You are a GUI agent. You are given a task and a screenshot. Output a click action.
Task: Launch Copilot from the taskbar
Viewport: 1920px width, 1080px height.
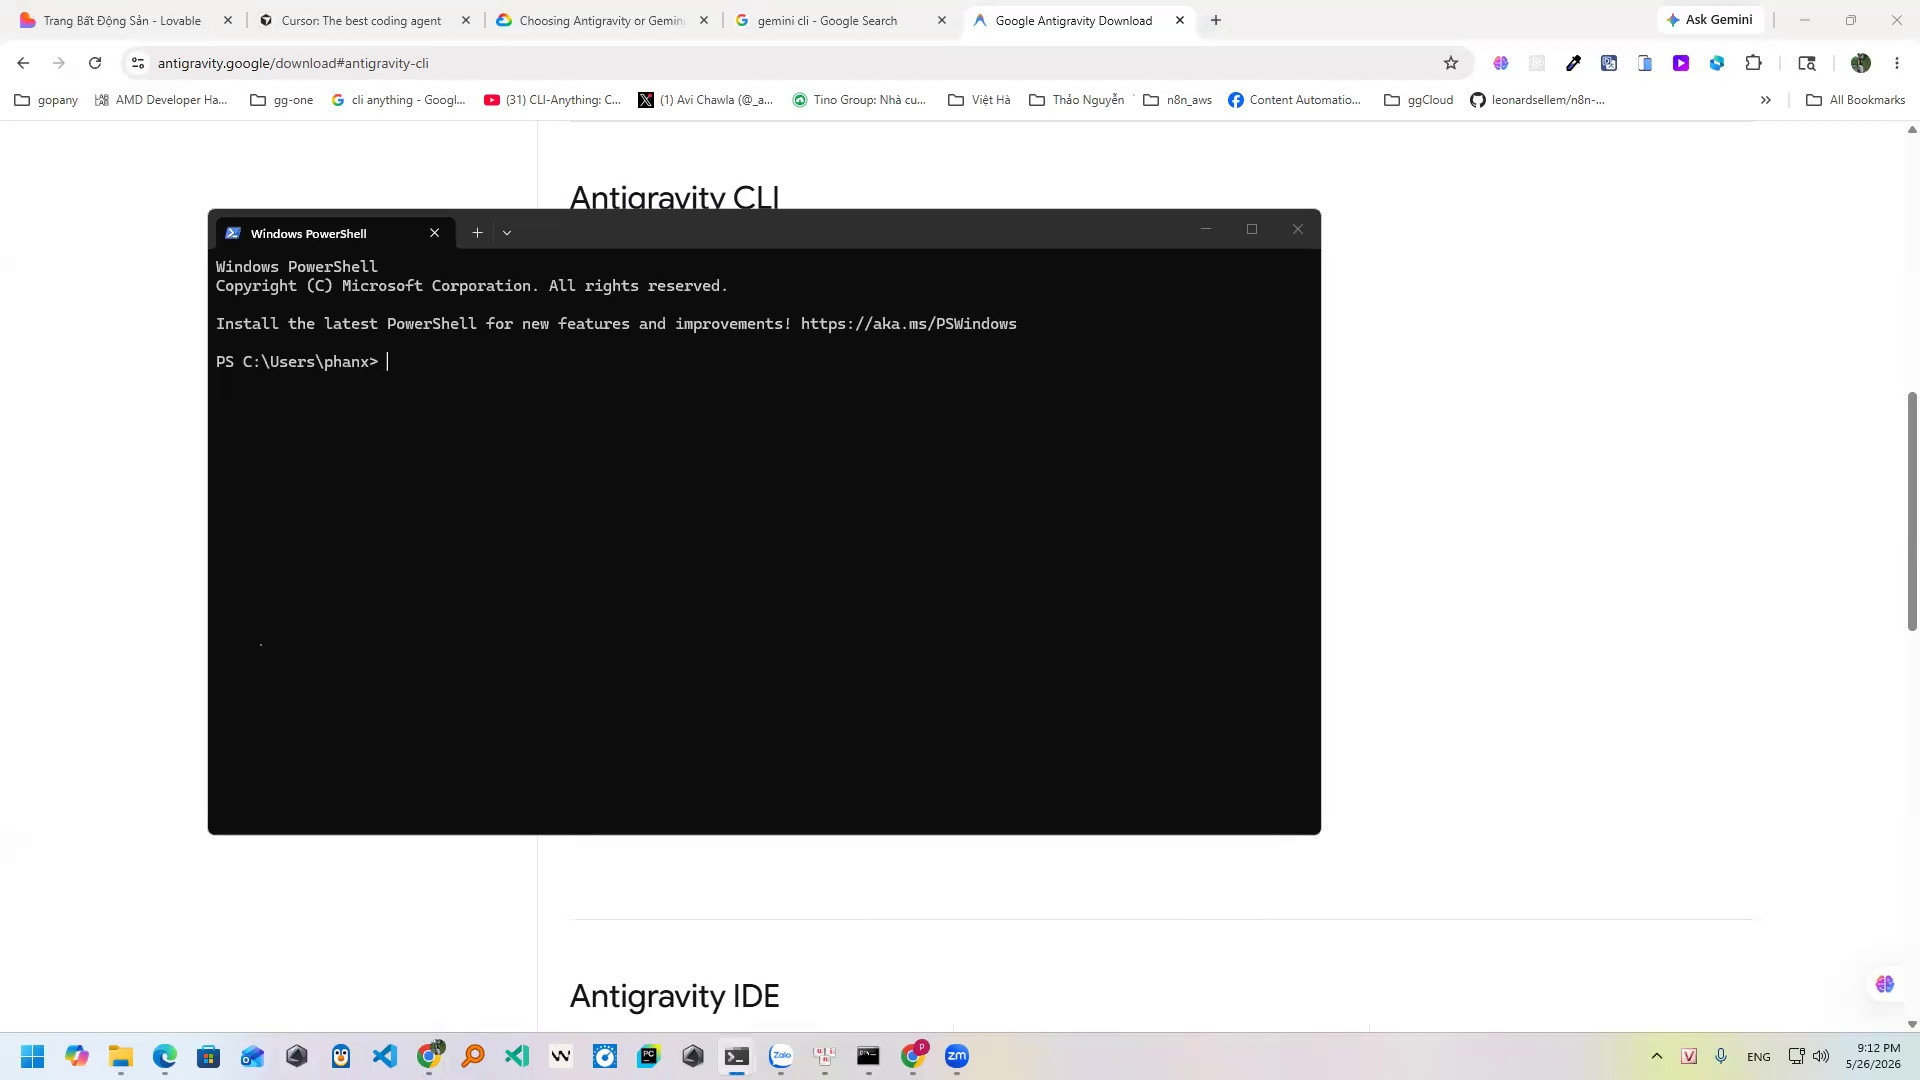pyautogui.click(x=77, y=1056)
